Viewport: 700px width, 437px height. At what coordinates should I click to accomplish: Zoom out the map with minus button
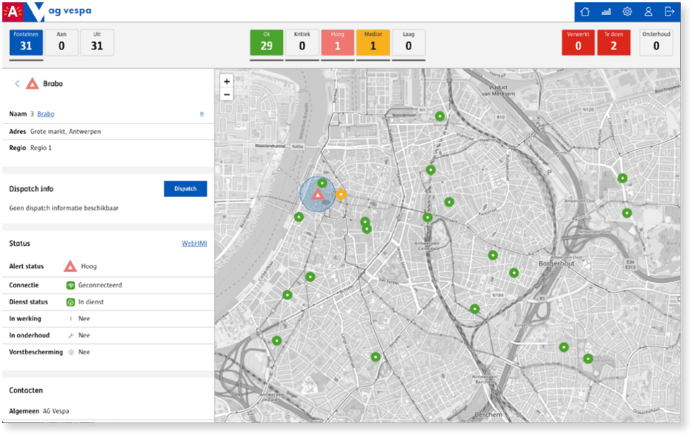[227, 95]
